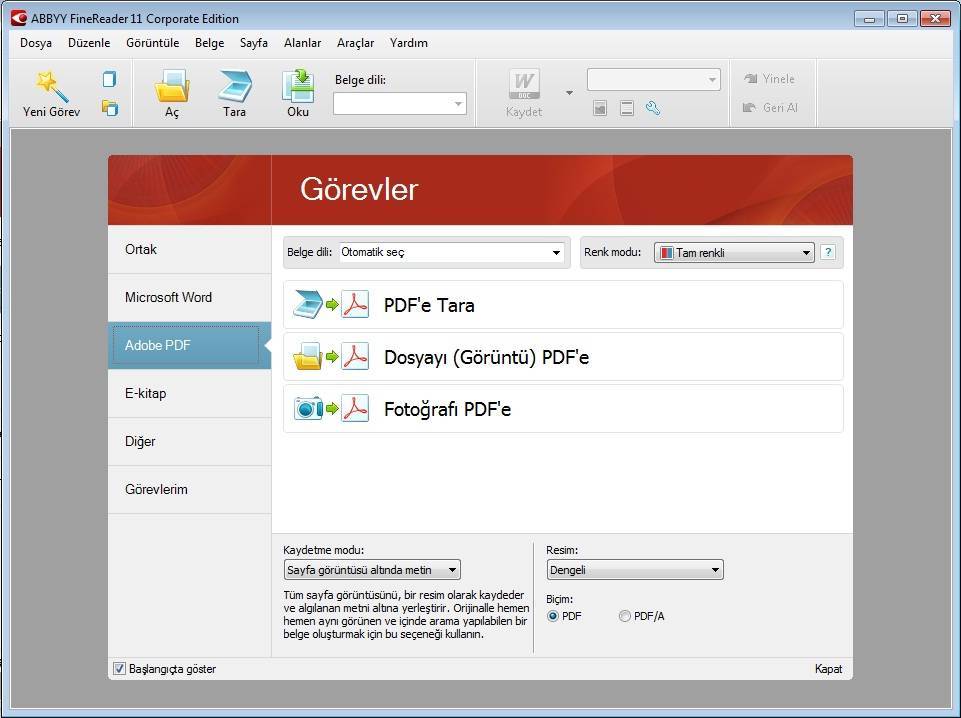Click PDF icon in Dosyayı (Görüntü) PDF'e row
961x718 pixels.
click(355, 357)
